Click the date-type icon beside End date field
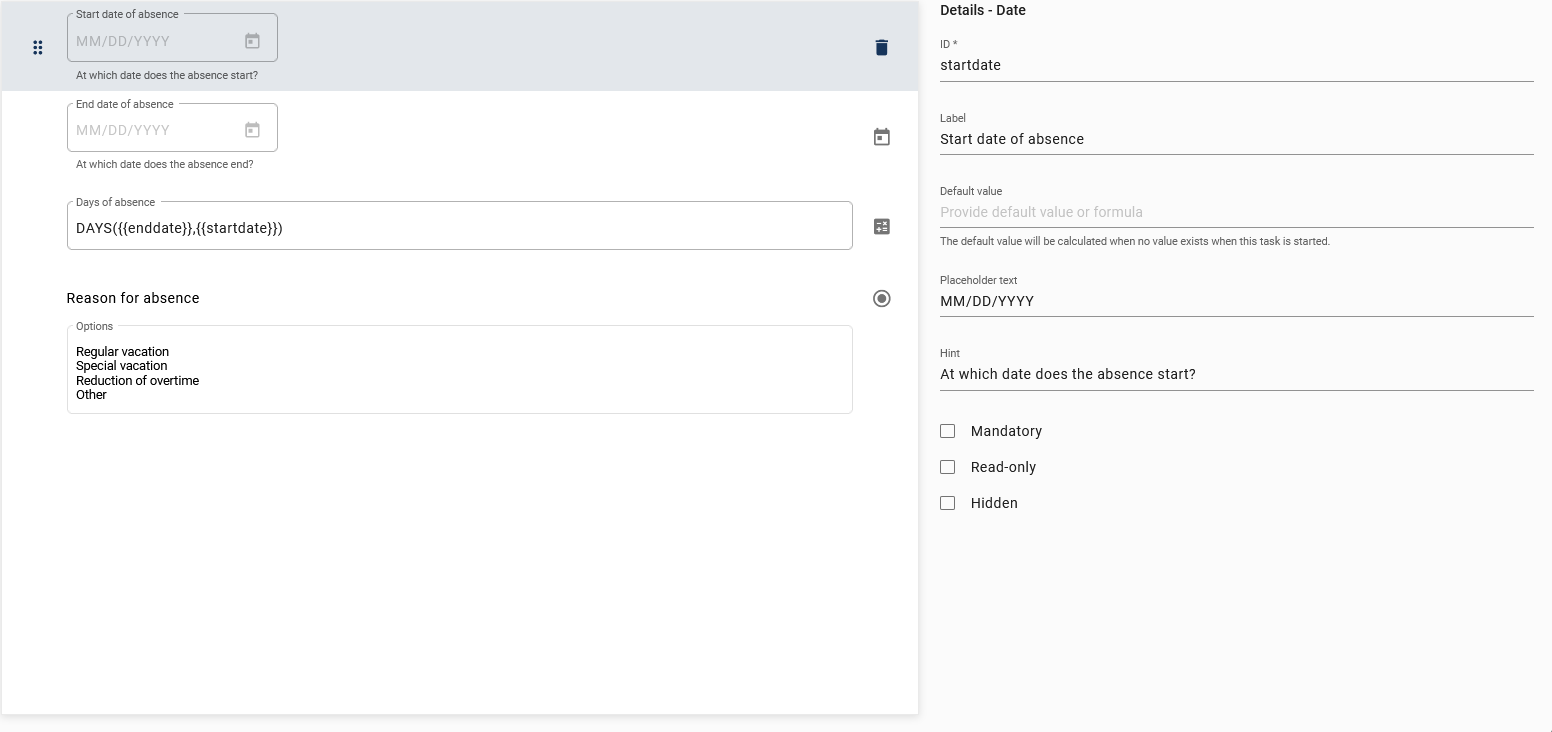Viewport: 1552px width, 732px height. 881,136
